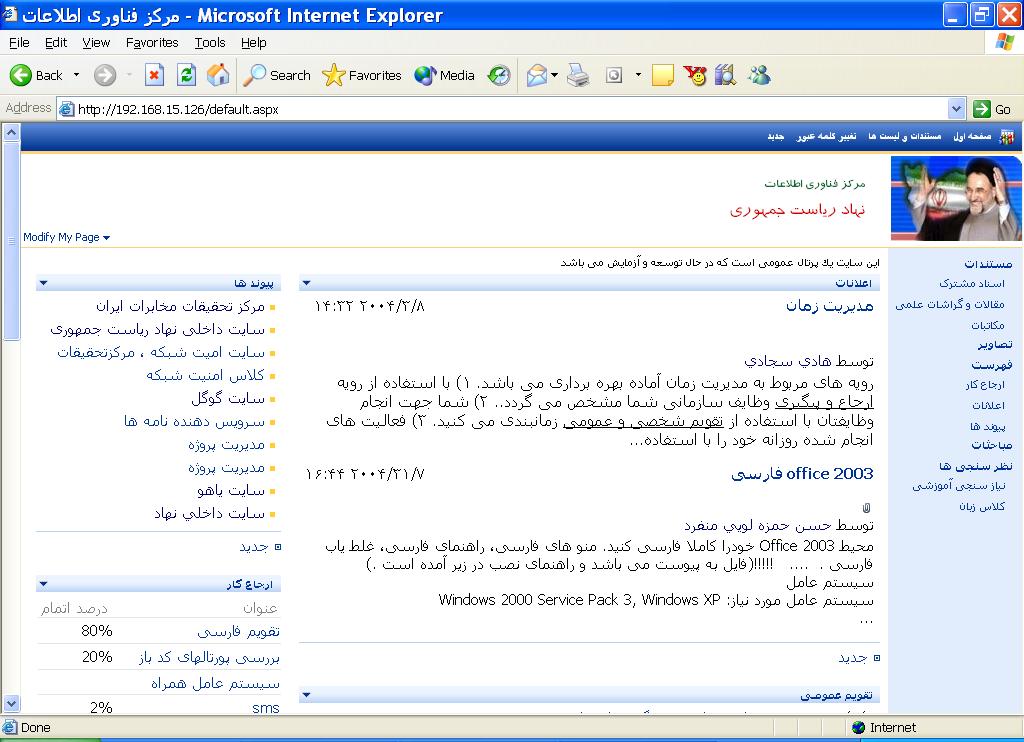Click the 20% completion value
The width and height of the screenshot is (1024, 742).
tap(97, 656)
